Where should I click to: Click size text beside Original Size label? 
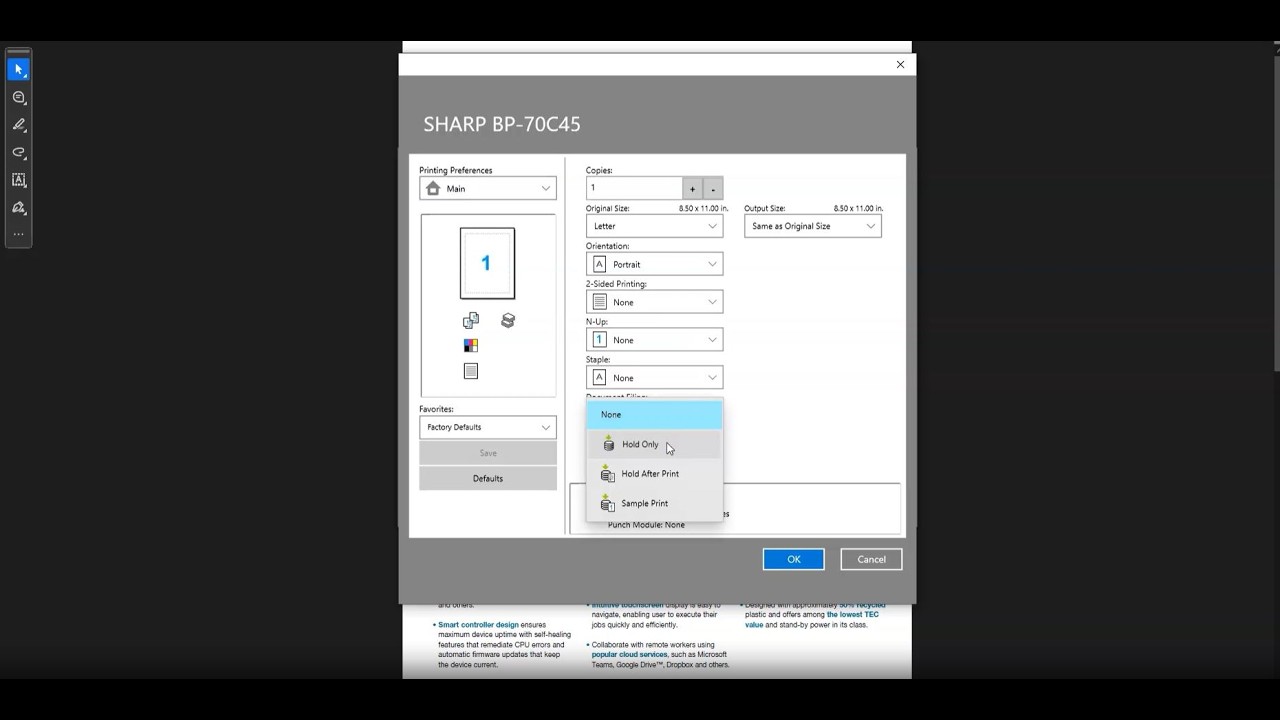coord(704,208)
